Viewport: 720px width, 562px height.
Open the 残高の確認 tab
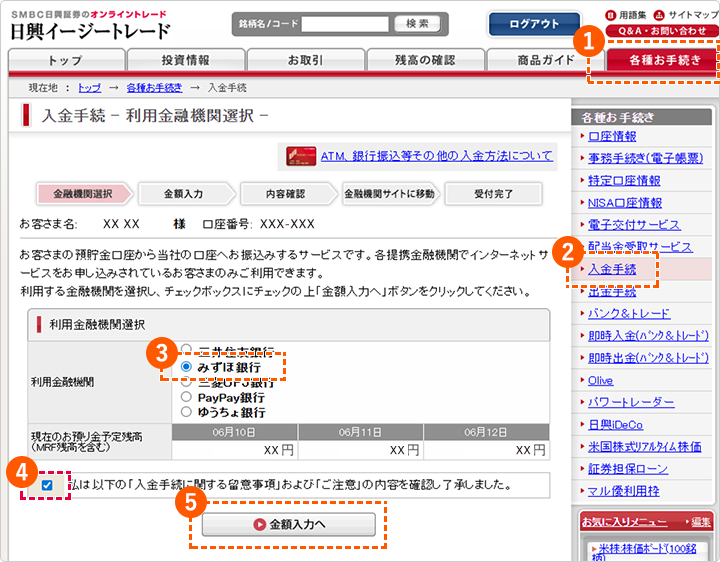[x=426, y=60]
